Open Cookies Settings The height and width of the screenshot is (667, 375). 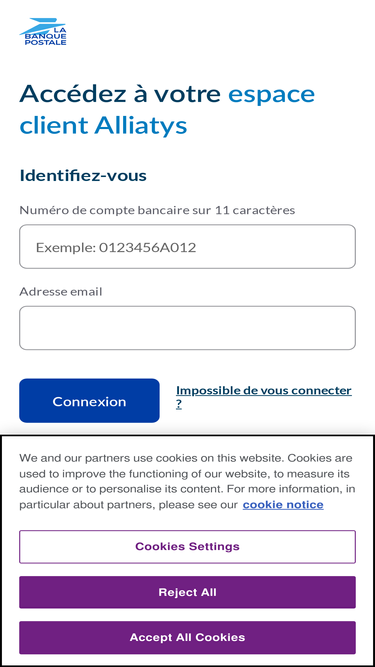click(x=187, y=547)
